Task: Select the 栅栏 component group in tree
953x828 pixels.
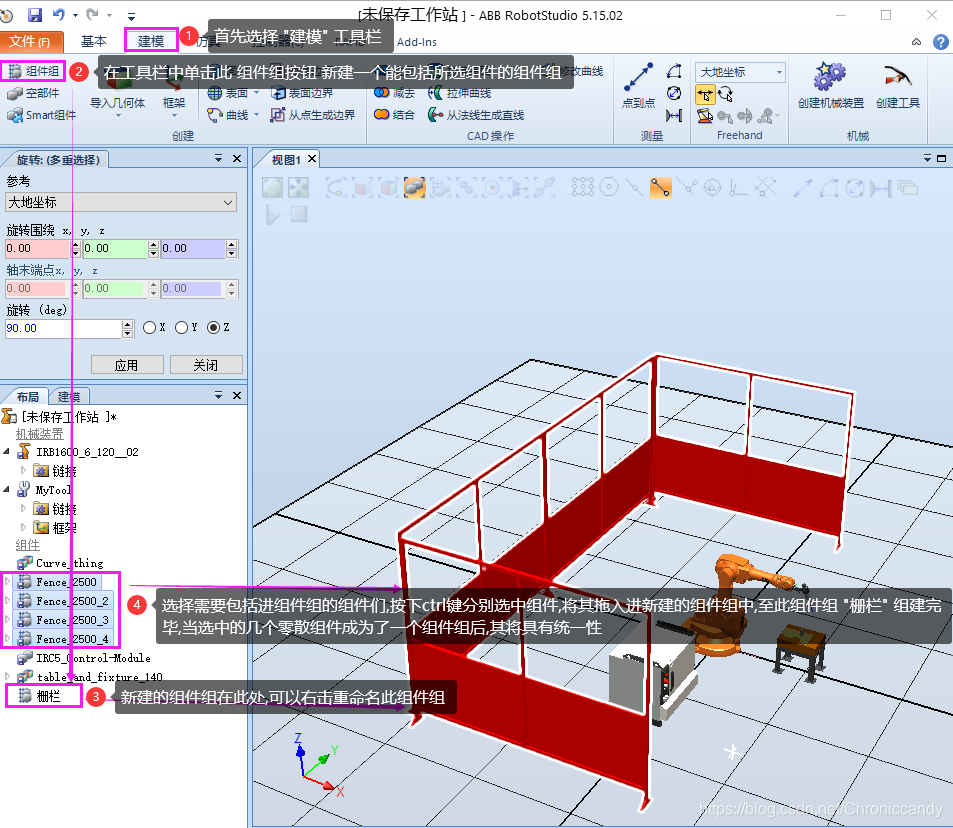Action: tap(43, 696)
